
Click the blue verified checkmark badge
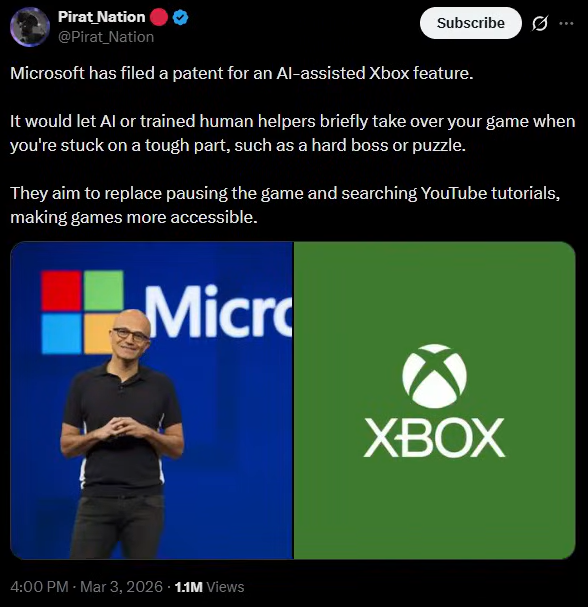(180, 17)
